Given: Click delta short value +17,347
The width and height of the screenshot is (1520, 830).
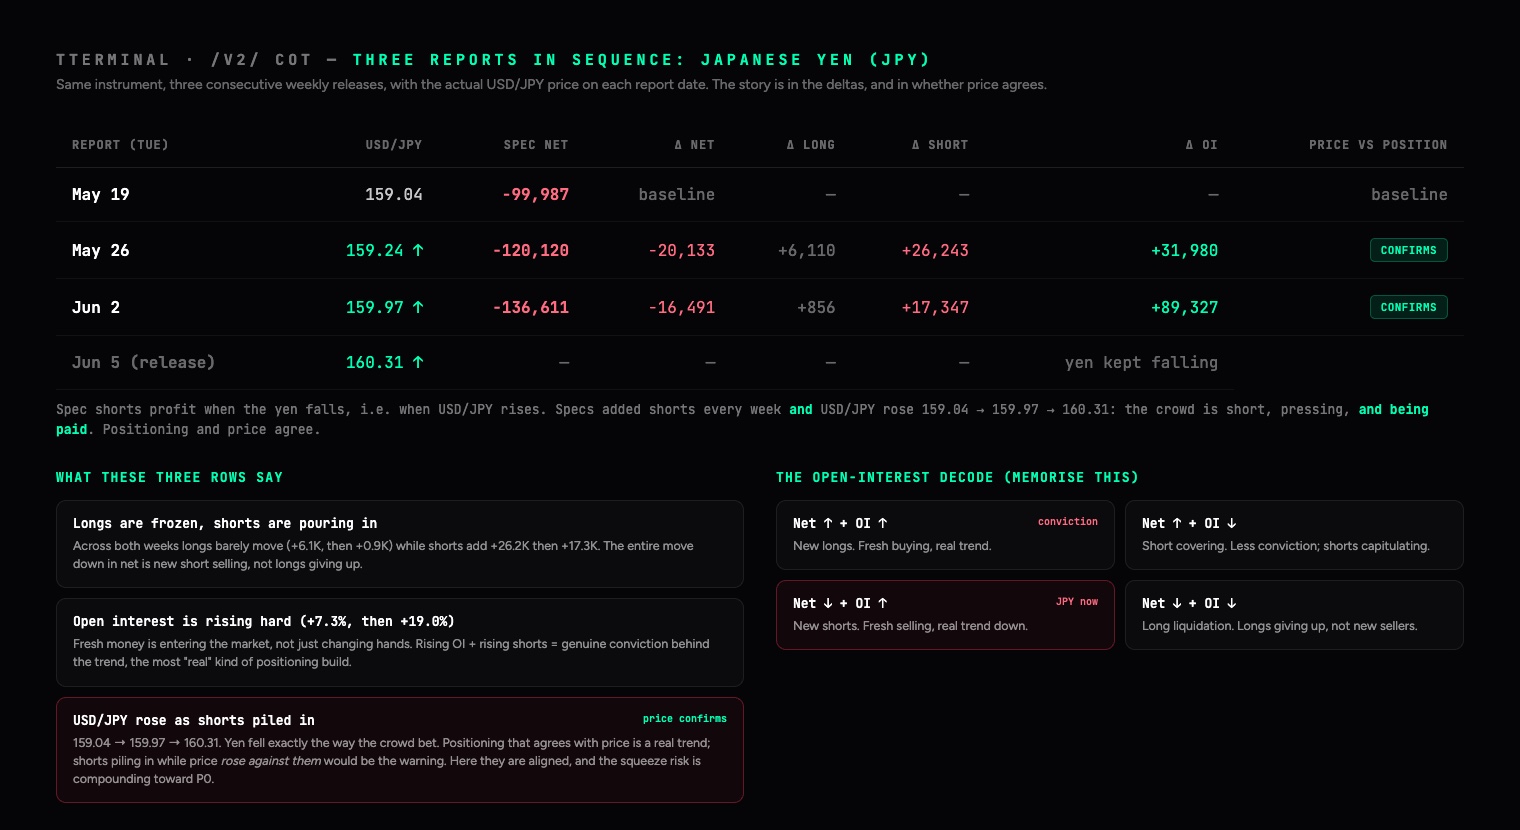Looking at the screenshot, I should click(x=935, y=307).
